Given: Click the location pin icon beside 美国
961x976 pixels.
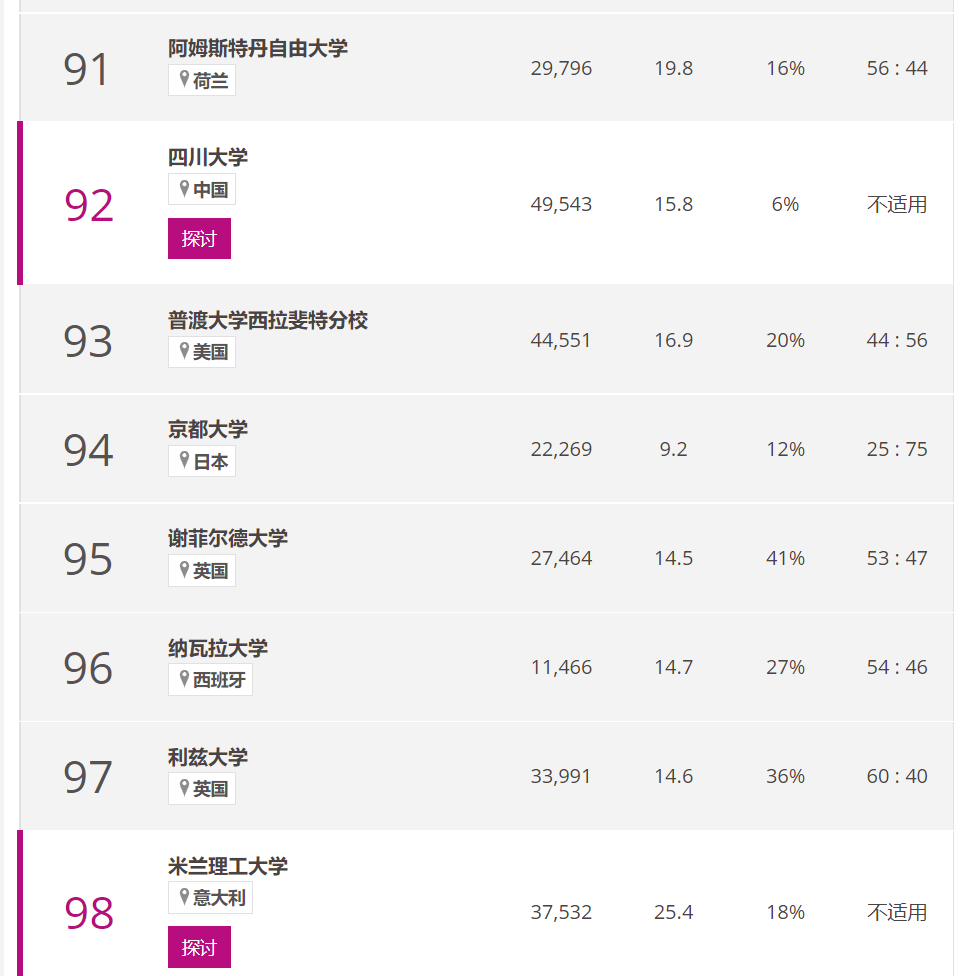Looking at the screenshot, I should click(x=184, y=351).
